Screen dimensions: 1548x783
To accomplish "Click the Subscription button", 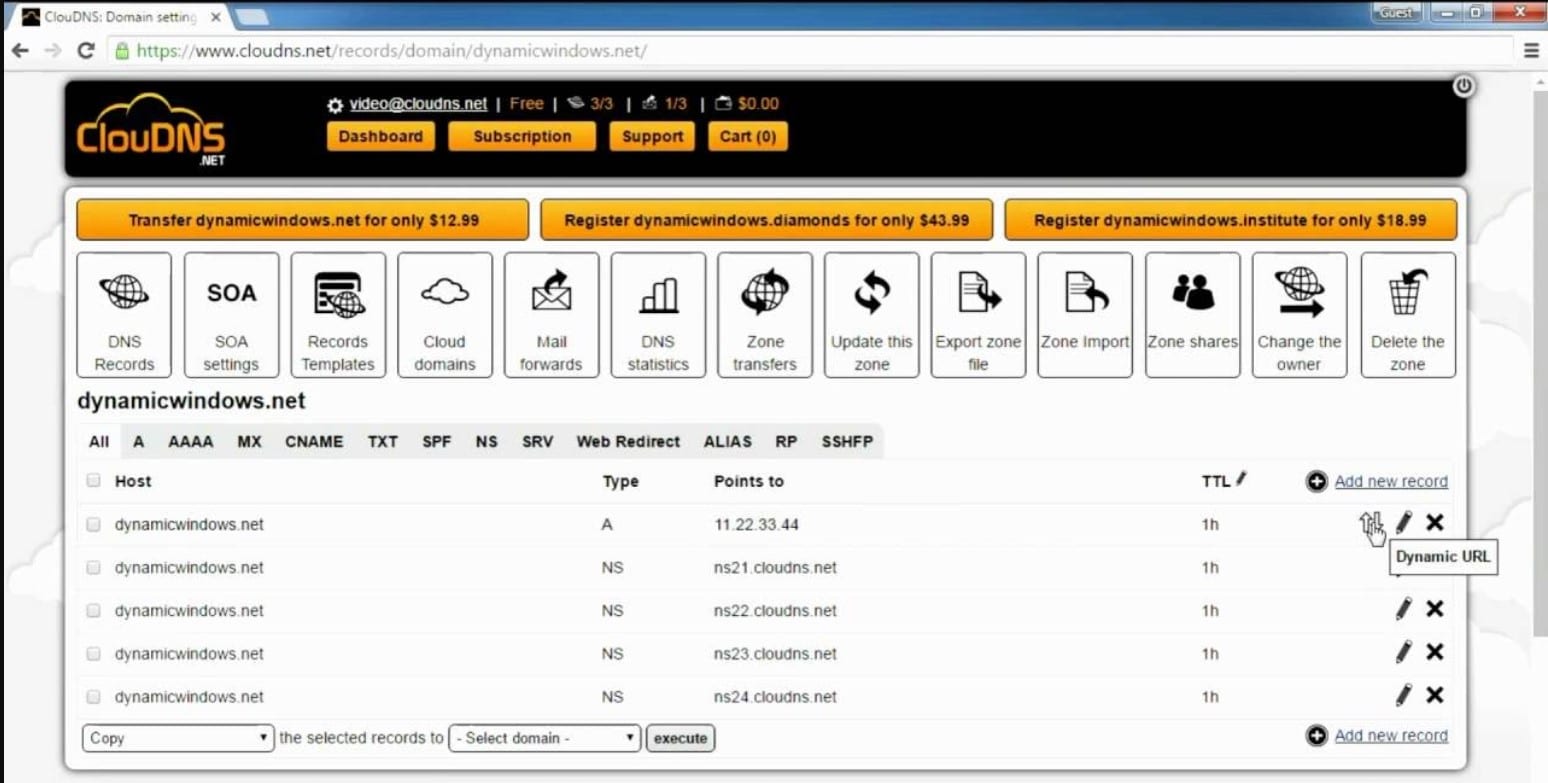I will [x=522, y=137].
